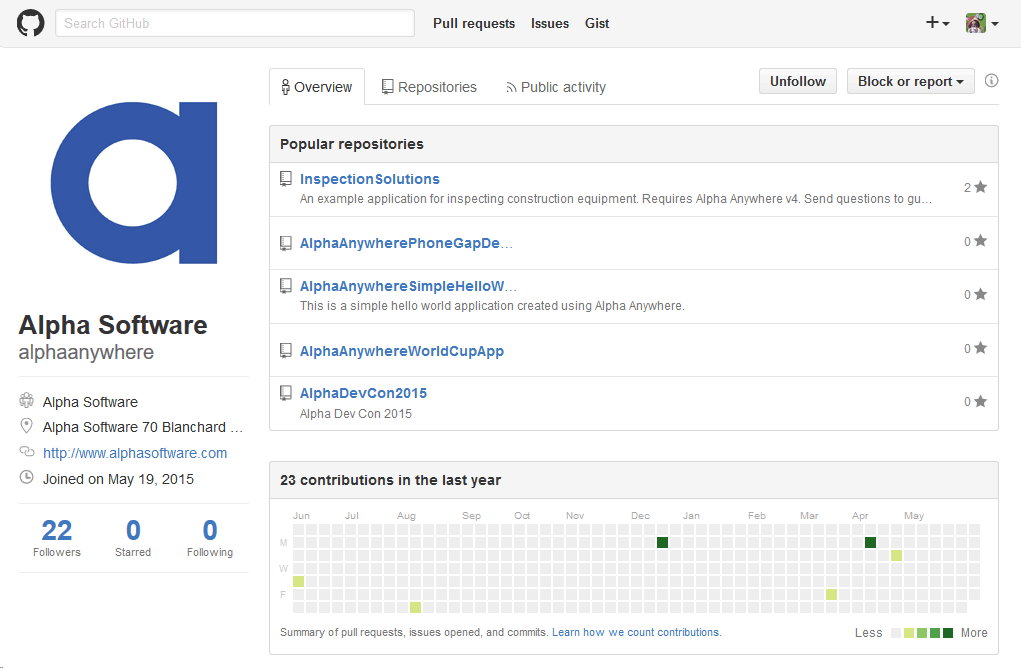Focus the Search GitHub input field

pyautogui.click(x=235, y=23)
